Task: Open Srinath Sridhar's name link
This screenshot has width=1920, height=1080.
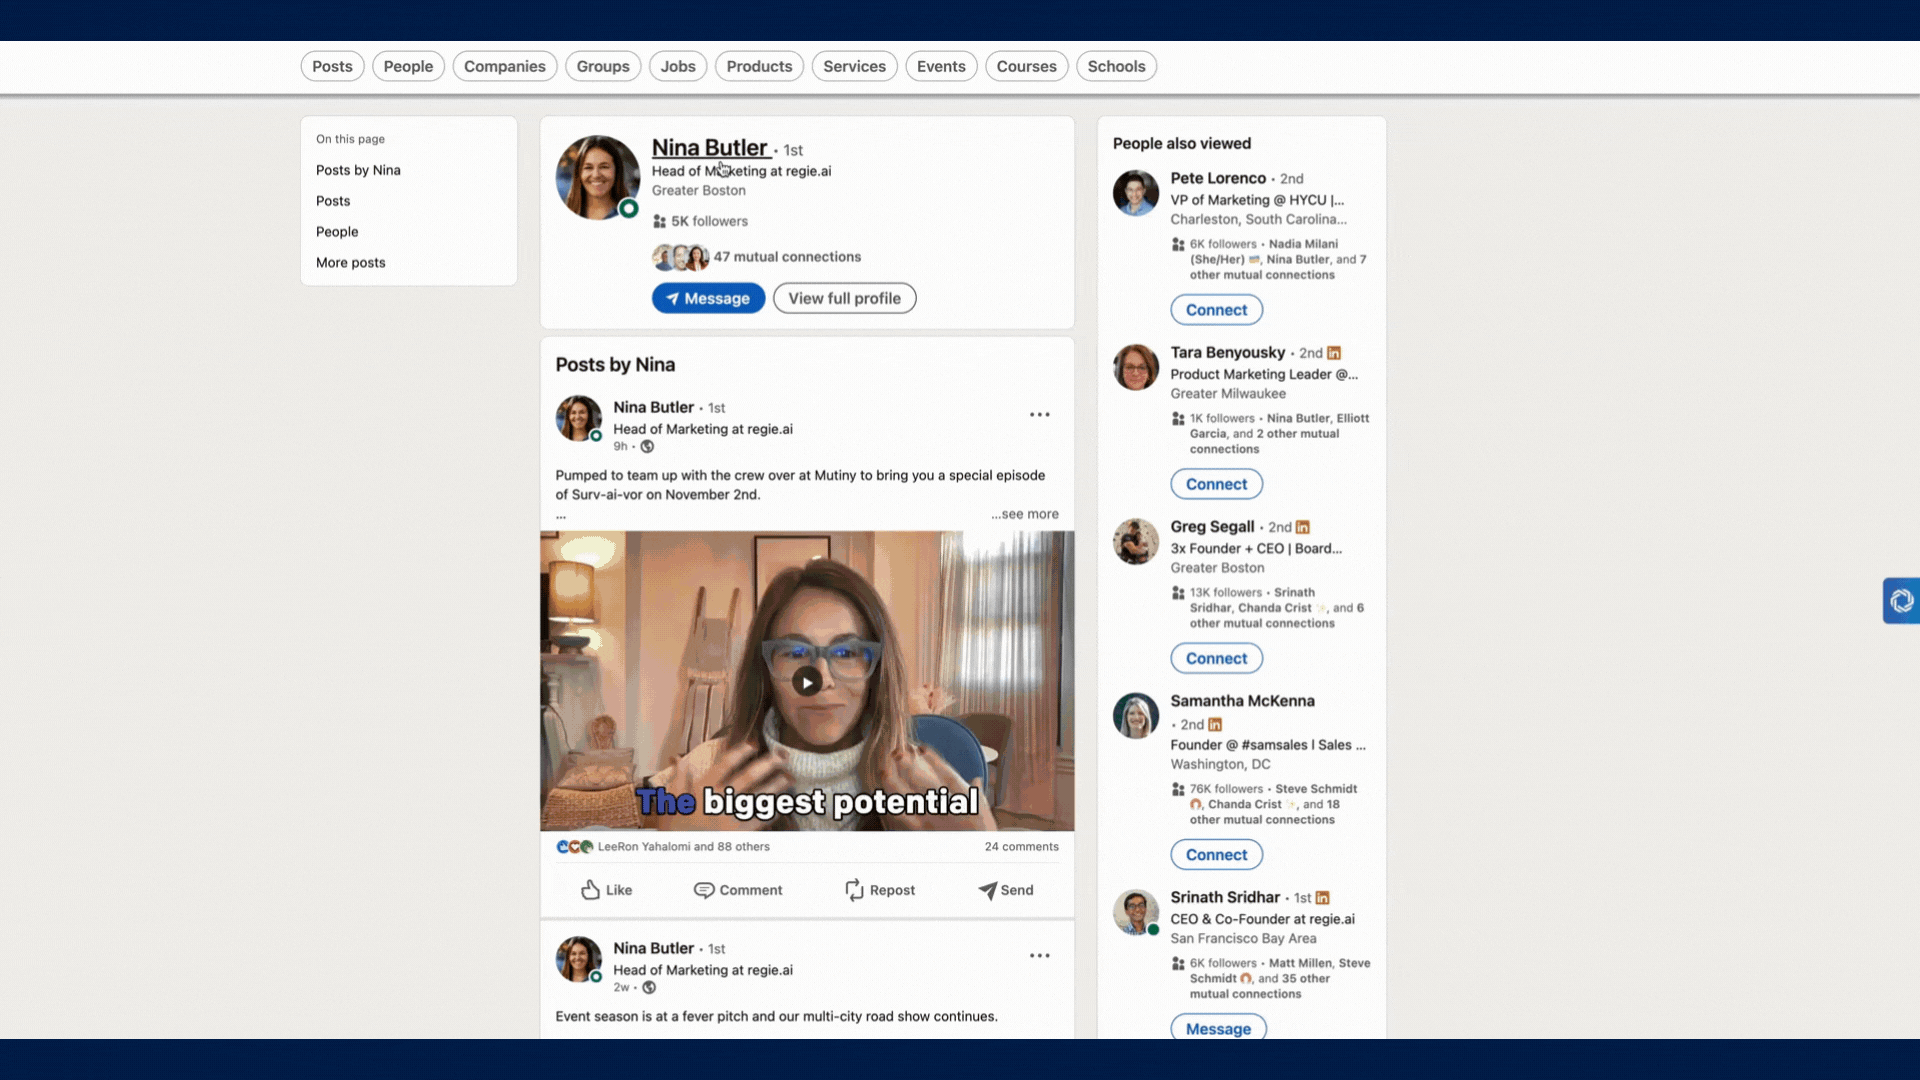Action: pos(1225,898)
